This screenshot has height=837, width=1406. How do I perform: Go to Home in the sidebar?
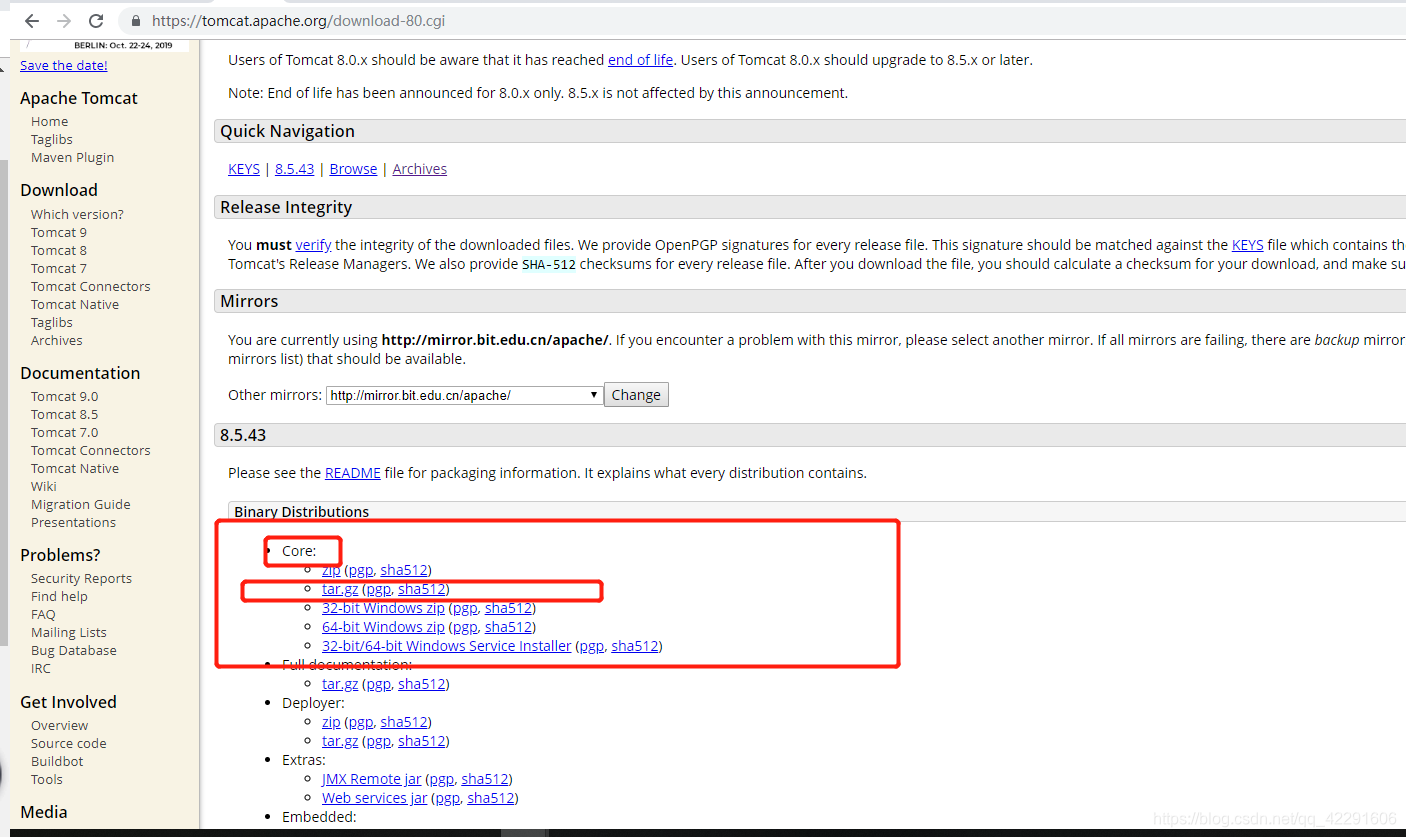(50, 121)
